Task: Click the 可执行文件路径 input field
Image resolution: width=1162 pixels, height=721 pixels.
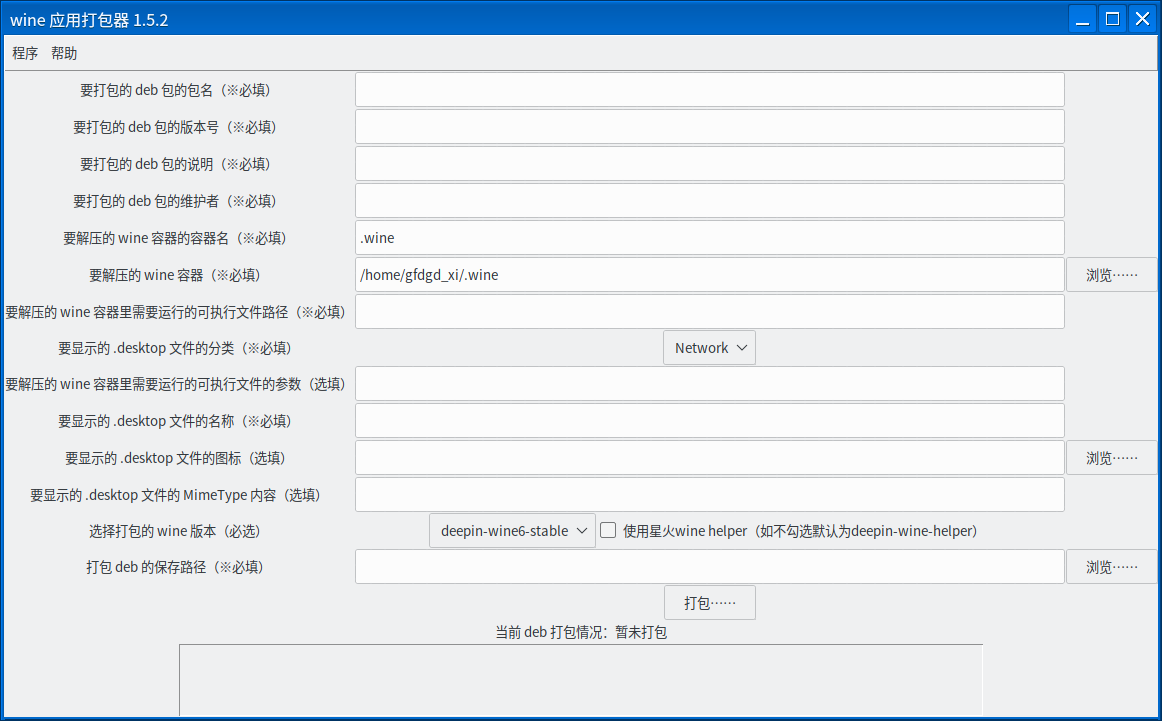Action: (x=709, y=311)
